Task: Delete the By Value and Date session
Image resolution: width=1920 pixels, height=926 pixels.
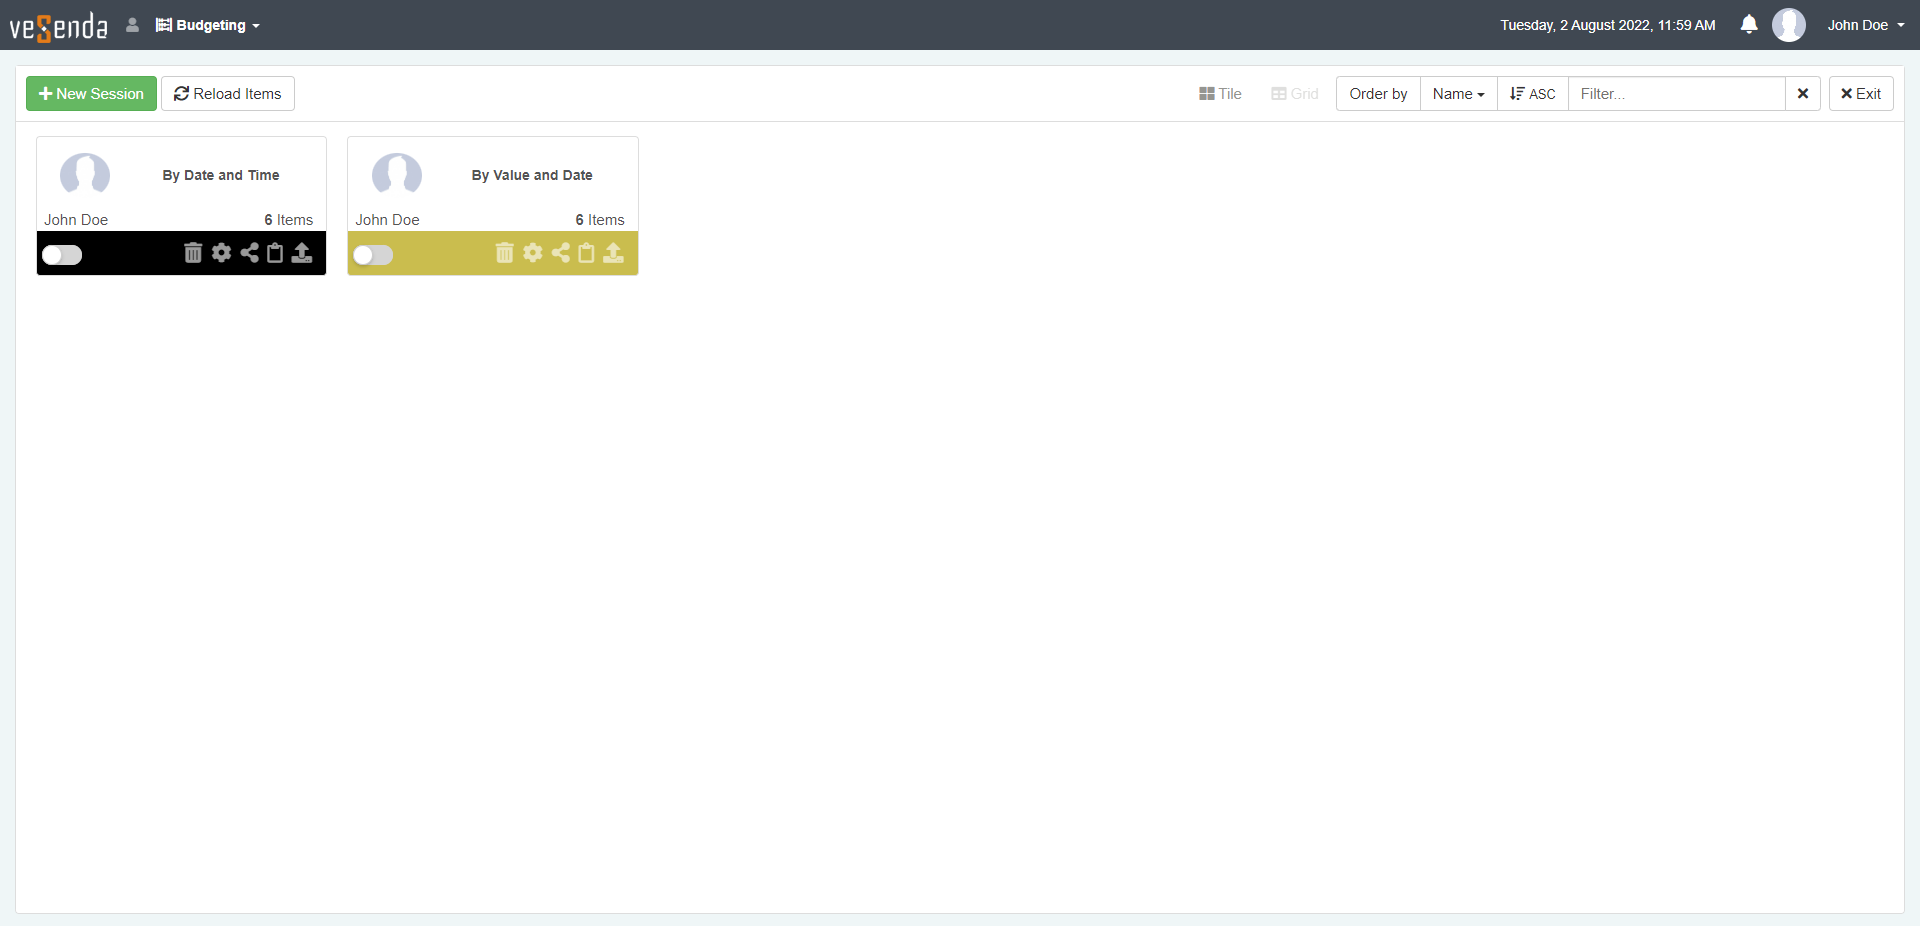Action: point(504,253)
